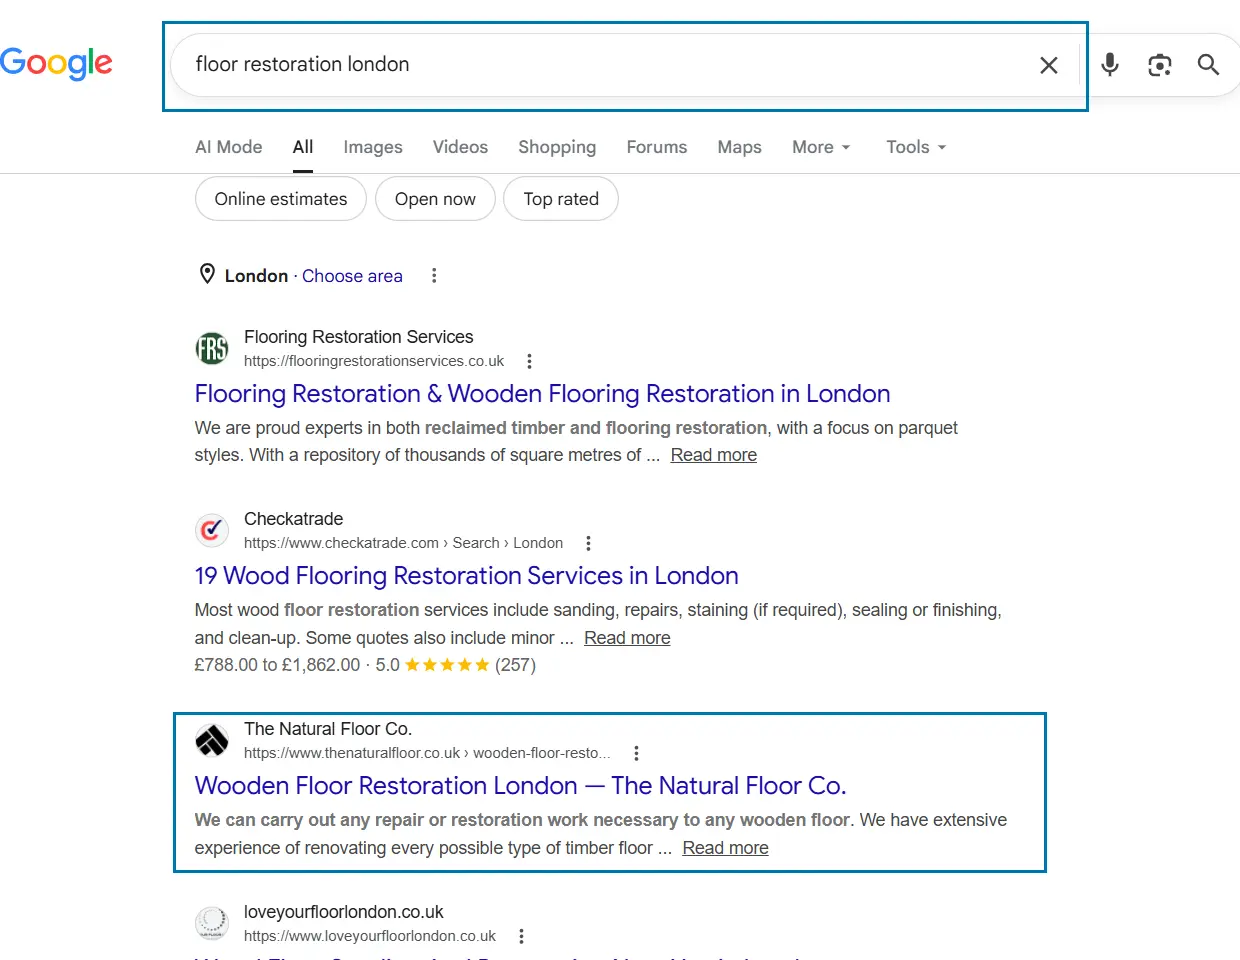This screenshot has width=1240, height=960.
Task: Open three-dot menu for Checkatrade result
Action: tap(588, 543)
